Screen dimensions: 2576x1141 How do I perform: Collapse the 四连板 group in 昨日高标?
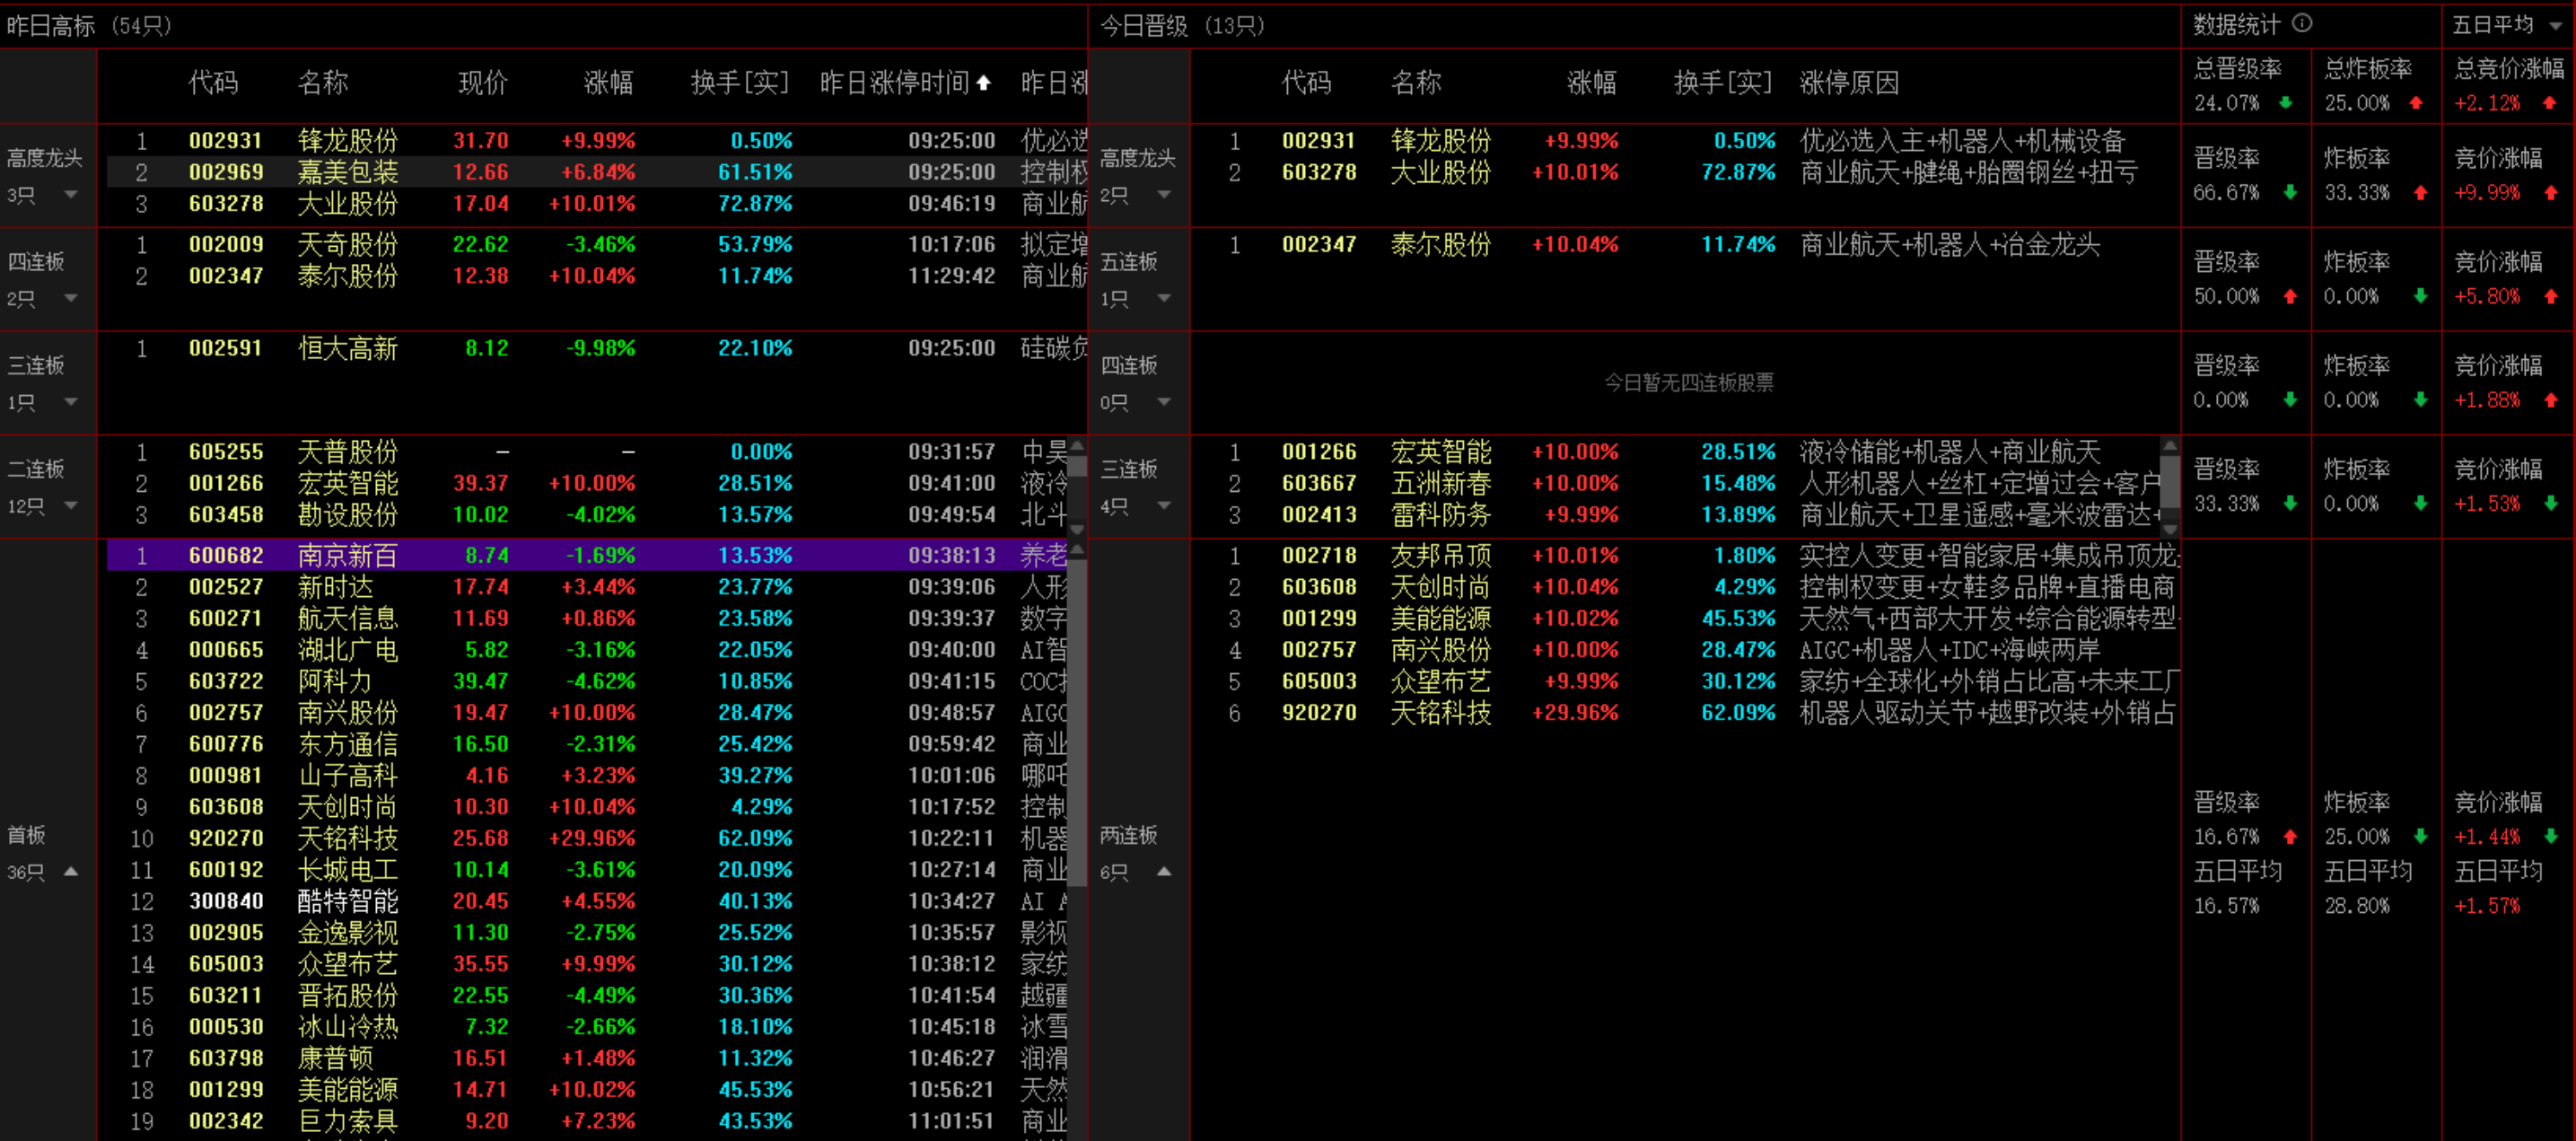pos(71,298)
